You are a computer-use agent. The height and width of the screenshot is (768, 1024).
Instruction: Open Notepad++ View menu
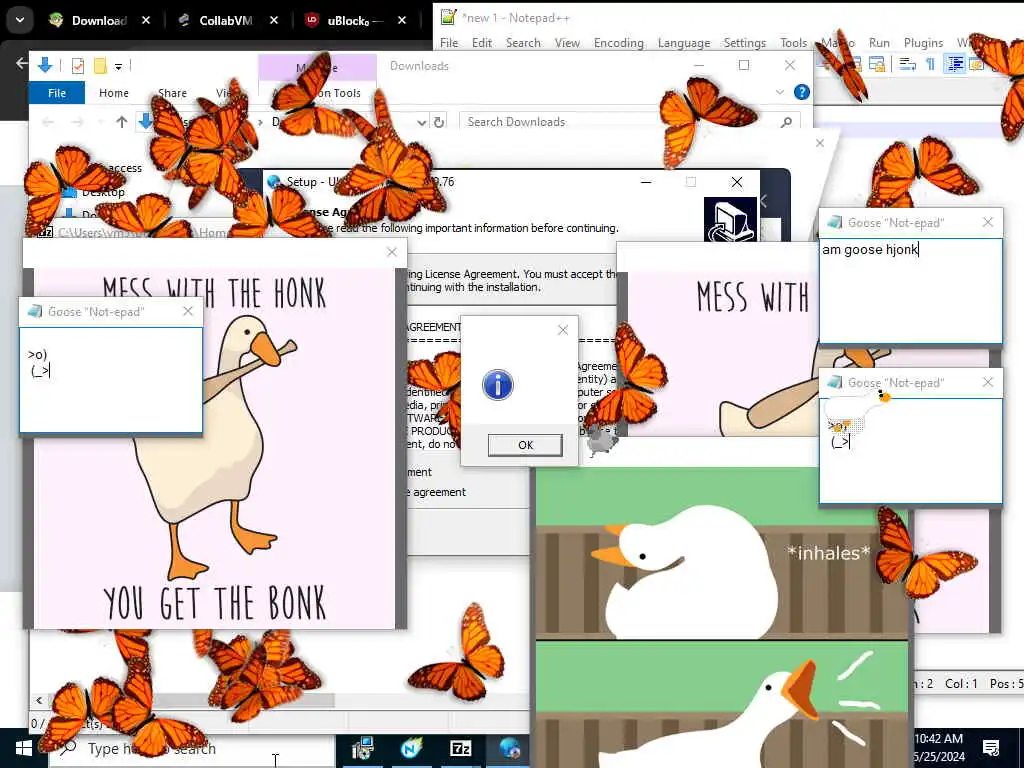click(567, 42)
